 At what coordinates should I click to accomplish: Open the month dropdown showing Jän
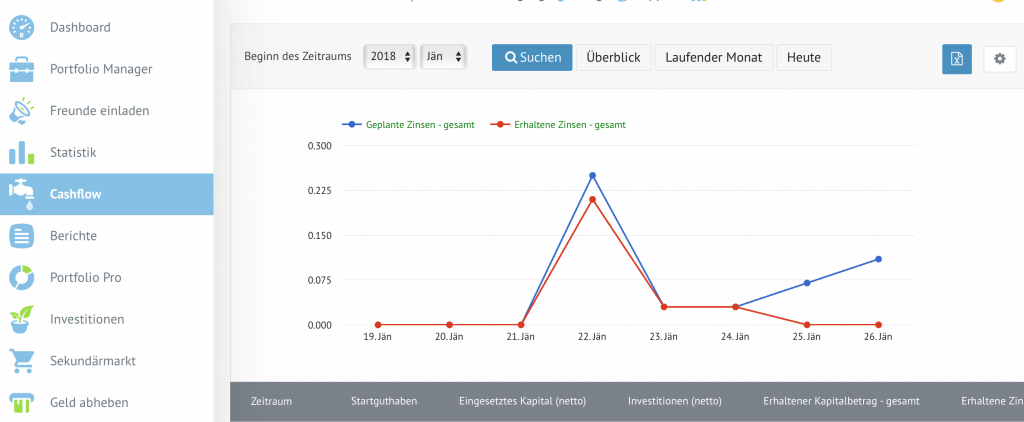point(443,57)
